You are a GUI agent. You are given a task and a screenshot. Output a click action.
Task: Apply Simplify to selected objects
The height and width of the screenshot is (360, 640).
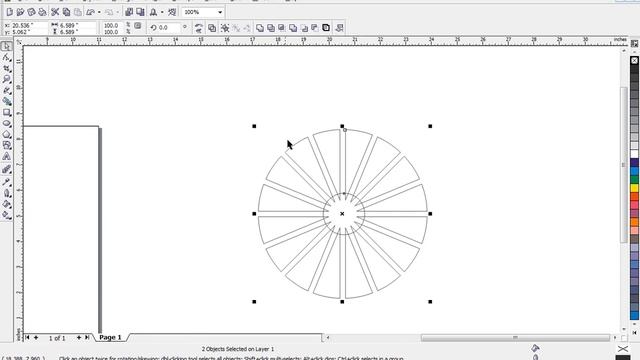click(x=293, y=28)
